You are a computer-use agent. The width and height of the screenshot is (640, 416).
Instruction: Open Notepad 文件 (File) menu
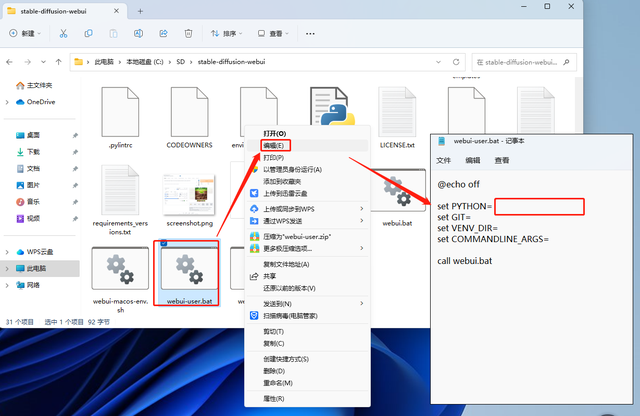[444, 160]
